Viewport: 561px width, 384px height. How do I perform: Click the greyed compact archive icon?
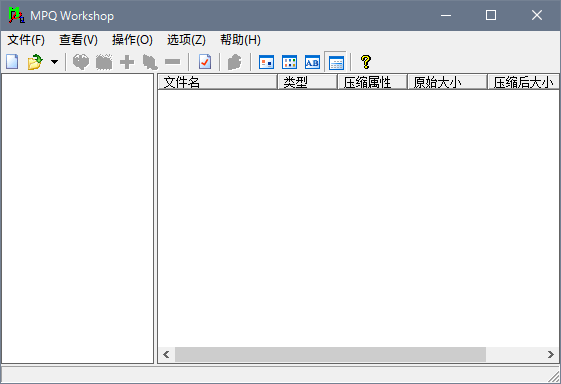(x=234, y=62)
